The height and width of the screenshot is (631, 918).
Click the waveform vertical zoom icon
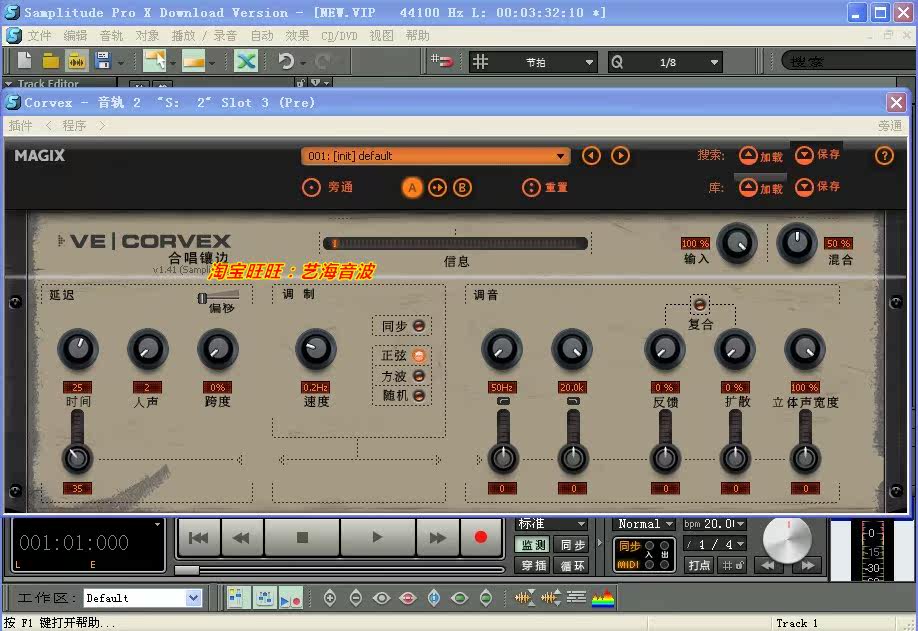(551, 598)
